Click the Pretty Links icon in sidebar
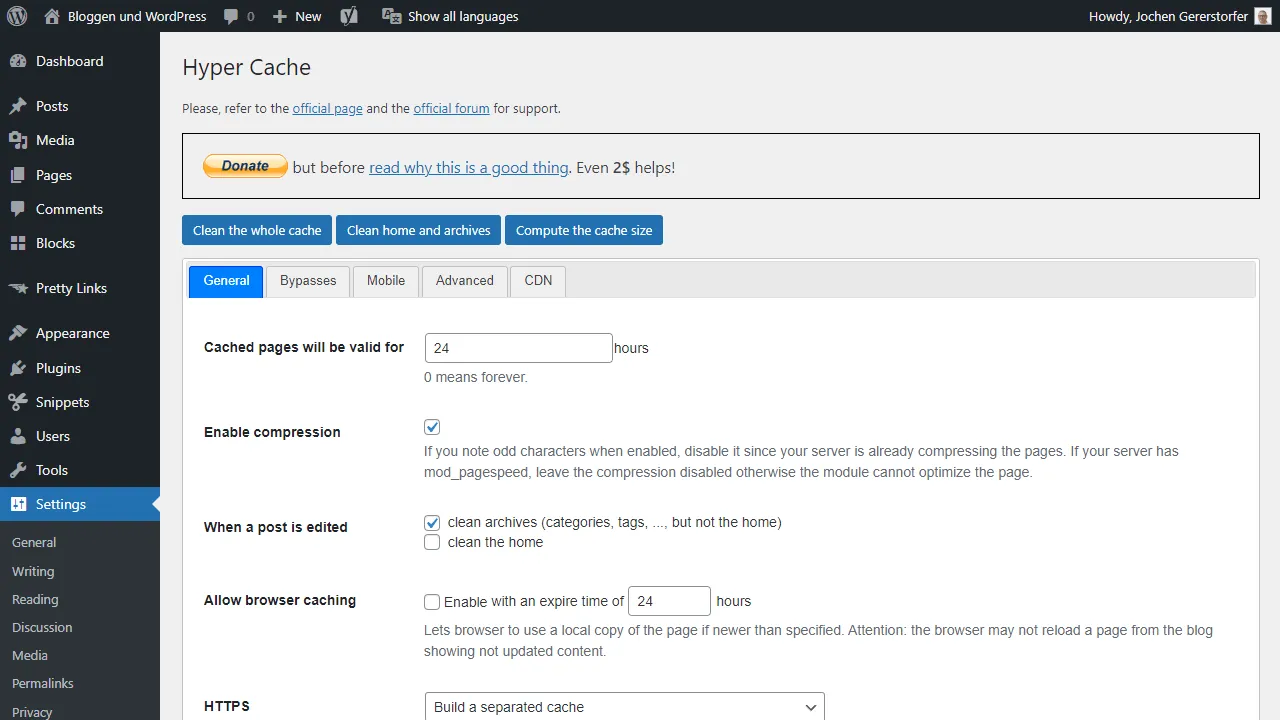The width and height of the screenshot is (1280, 720). pyautogui.click(x=18, y=288)
